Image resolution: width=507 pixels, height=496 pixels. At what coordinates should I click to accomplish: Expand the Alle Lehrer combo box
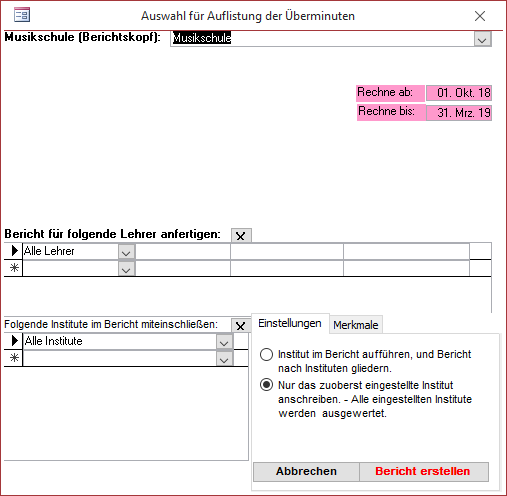click(x=126, y=252)
